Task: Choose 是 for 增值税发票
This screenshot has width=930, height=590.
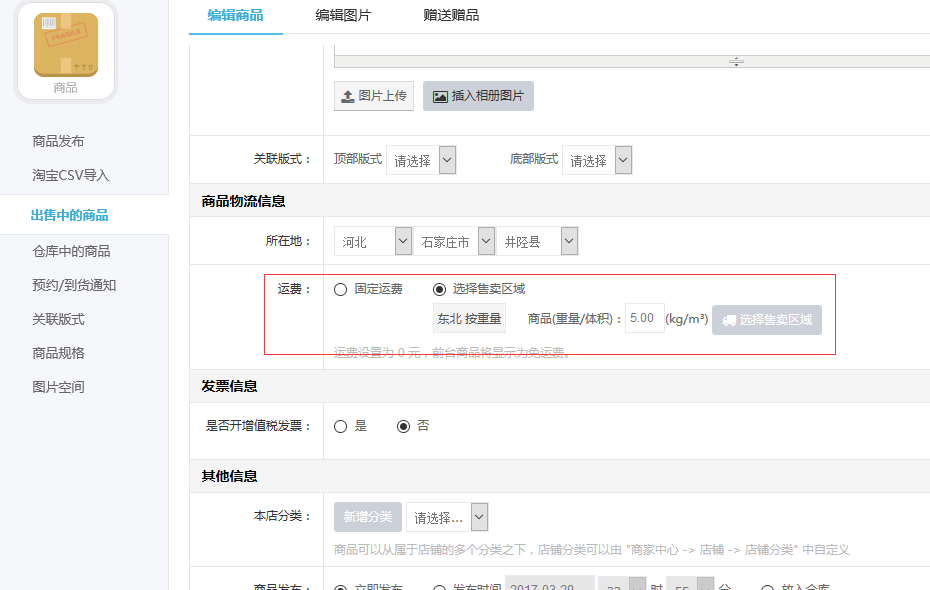Action: pos(340,426)
